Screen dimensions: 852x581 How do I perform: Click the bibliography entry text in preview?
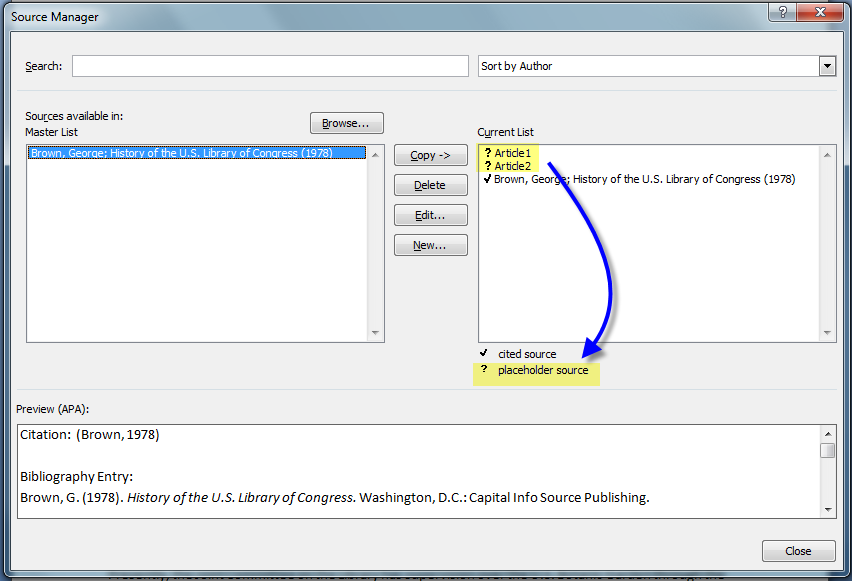click(x=335, y=497)
